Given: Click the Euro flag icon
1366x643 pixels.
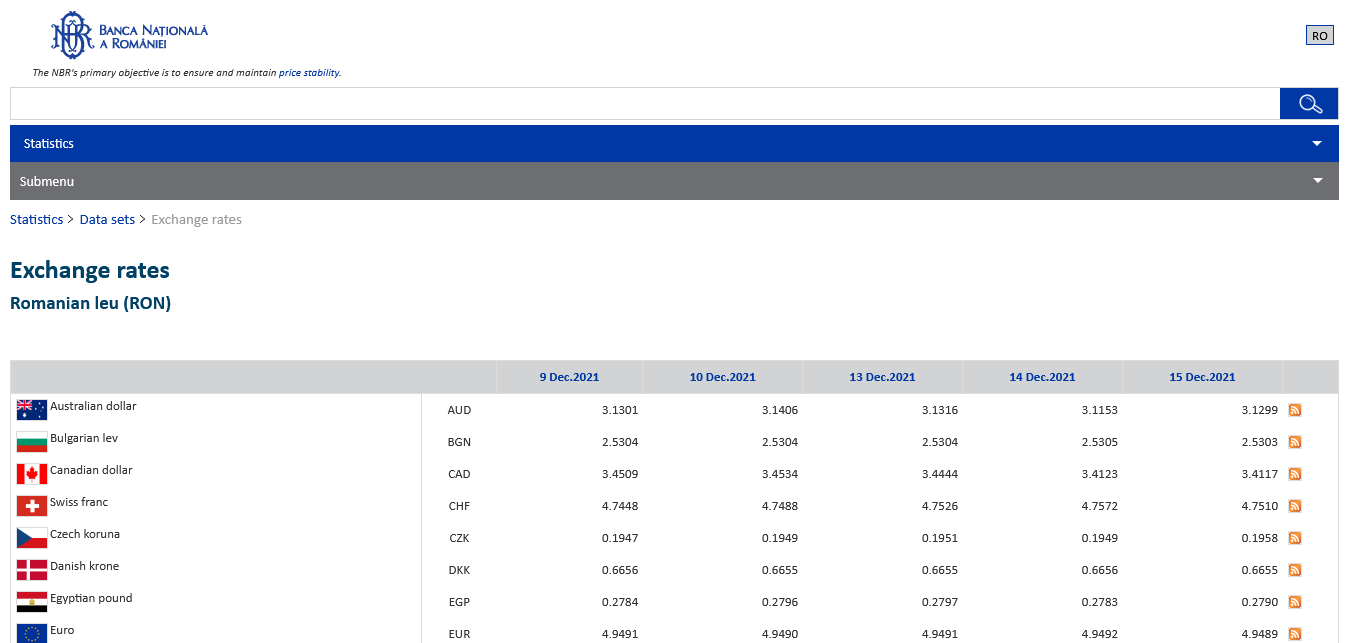Looking at the screenshot, I should pyautogui.click(x=32, y=633).
